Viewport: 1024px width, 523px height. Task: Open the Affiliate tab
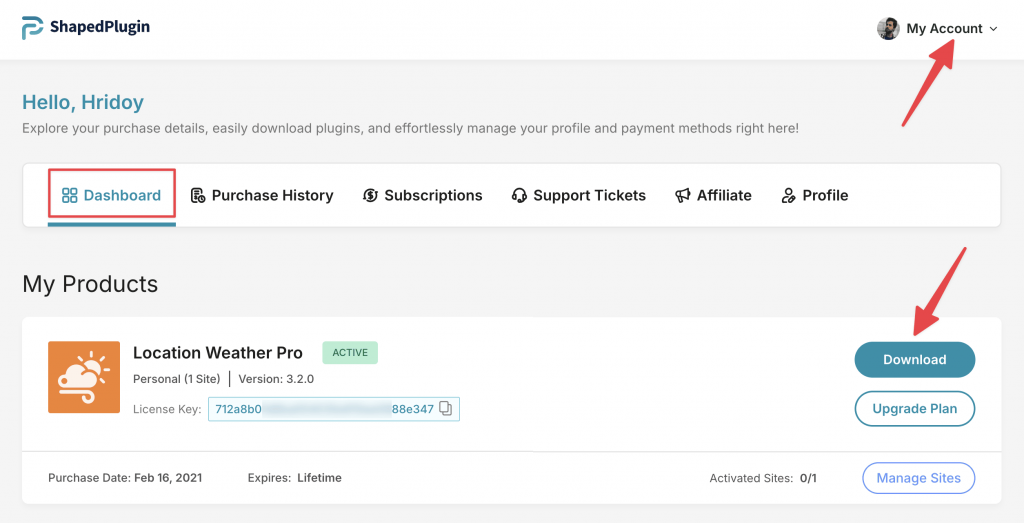(713, 195)
